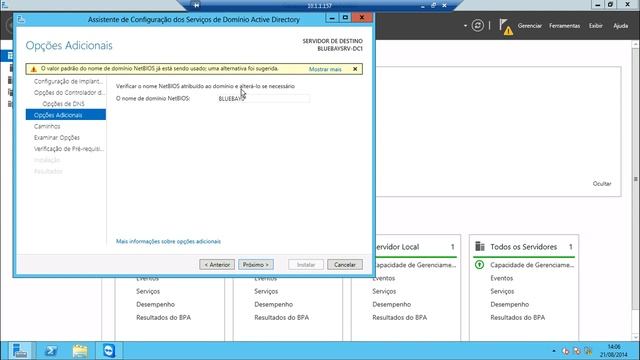Open the Ajuda menu

click(620, 26)
